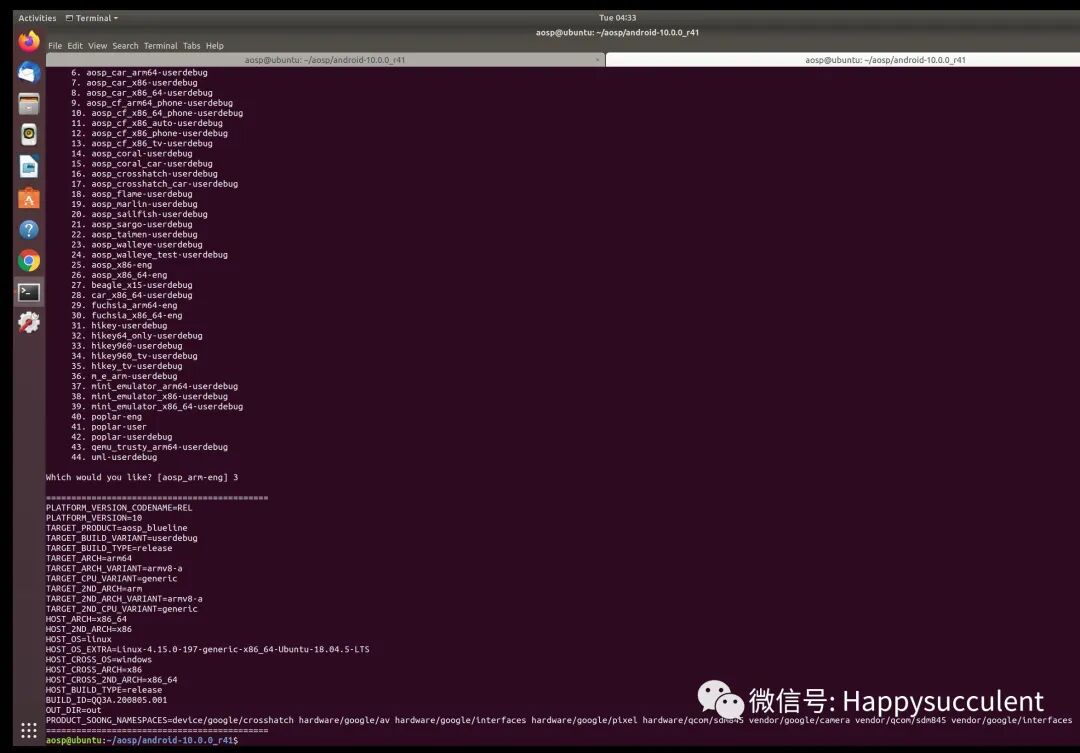Expand the Terminal app menu in top bar
The height and width of the screenshot is (753, 1080).
(x=92, y=18)
